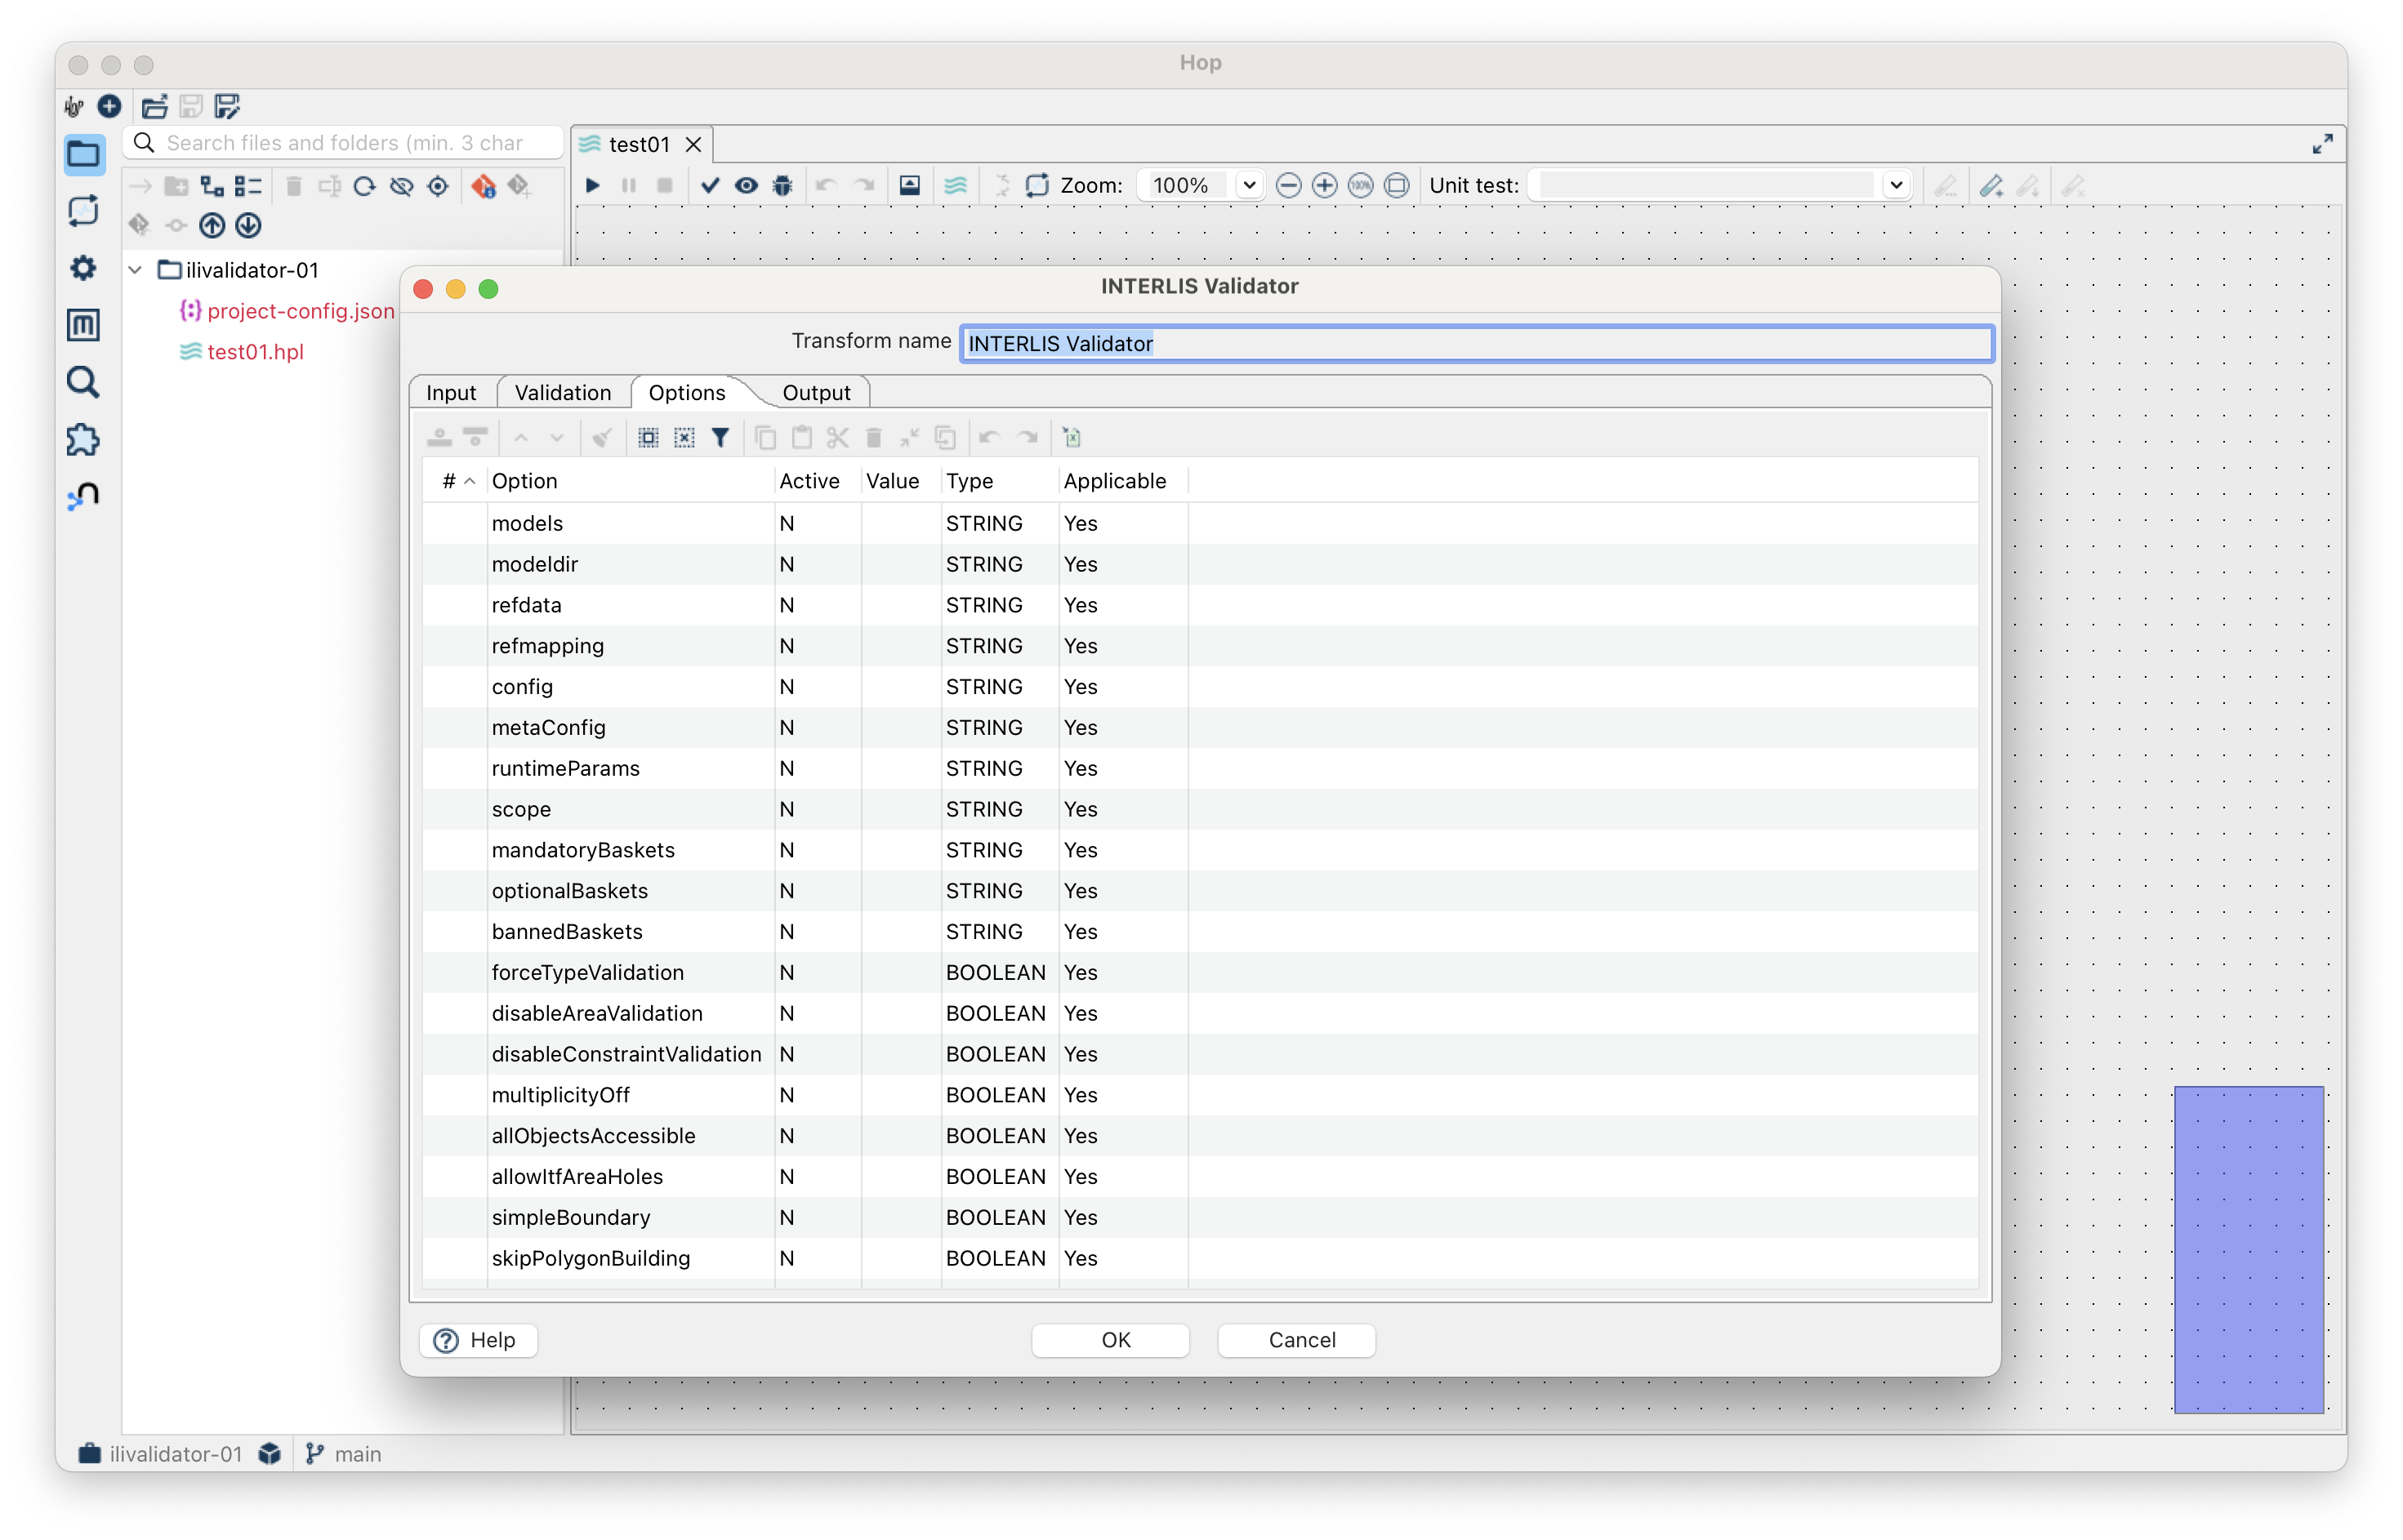
Task: Open the Metadata perspective sidebar icon
Action: click(x=83, y=325)
